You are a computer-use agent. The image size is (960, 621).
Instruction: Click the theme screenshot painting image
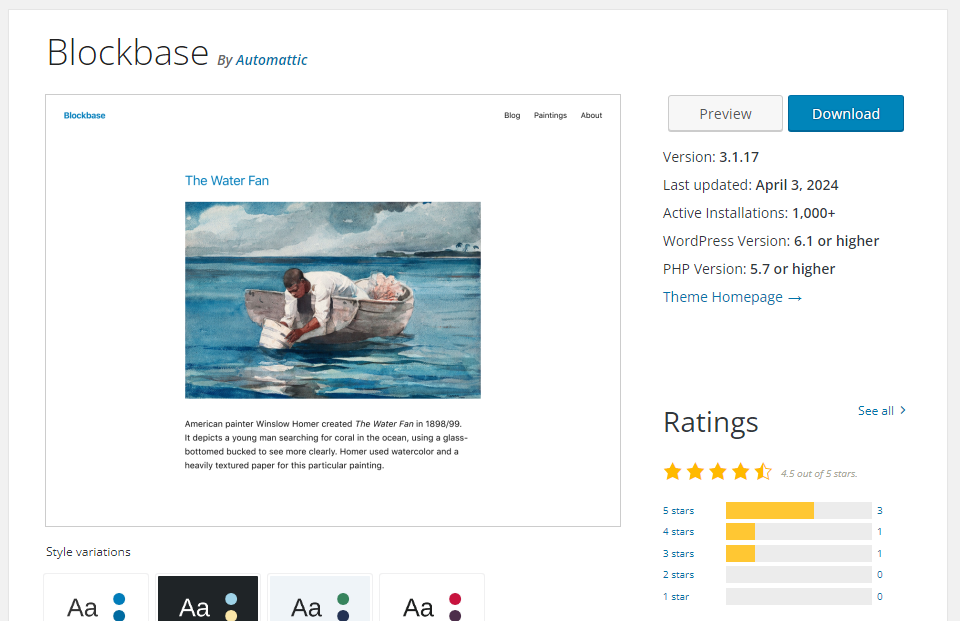coord(332,300)
